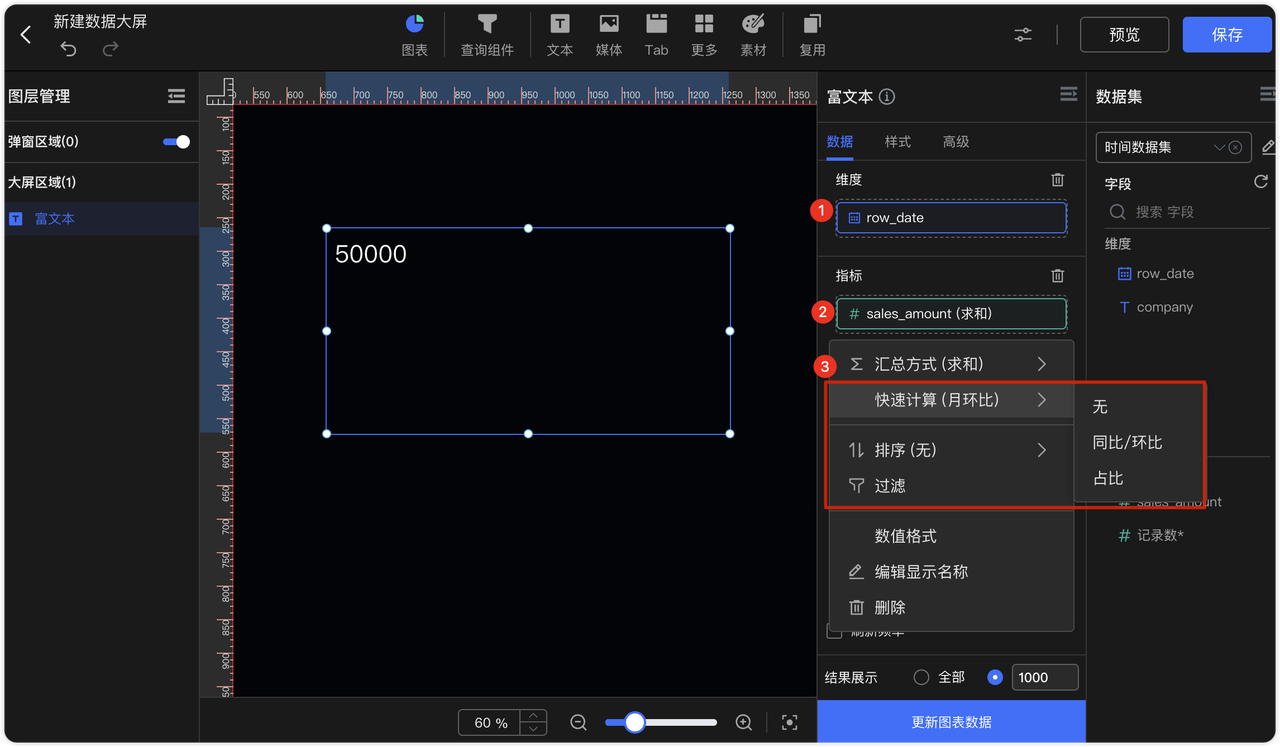Decrease zoom with stepper down arrow

pos(534,729)
